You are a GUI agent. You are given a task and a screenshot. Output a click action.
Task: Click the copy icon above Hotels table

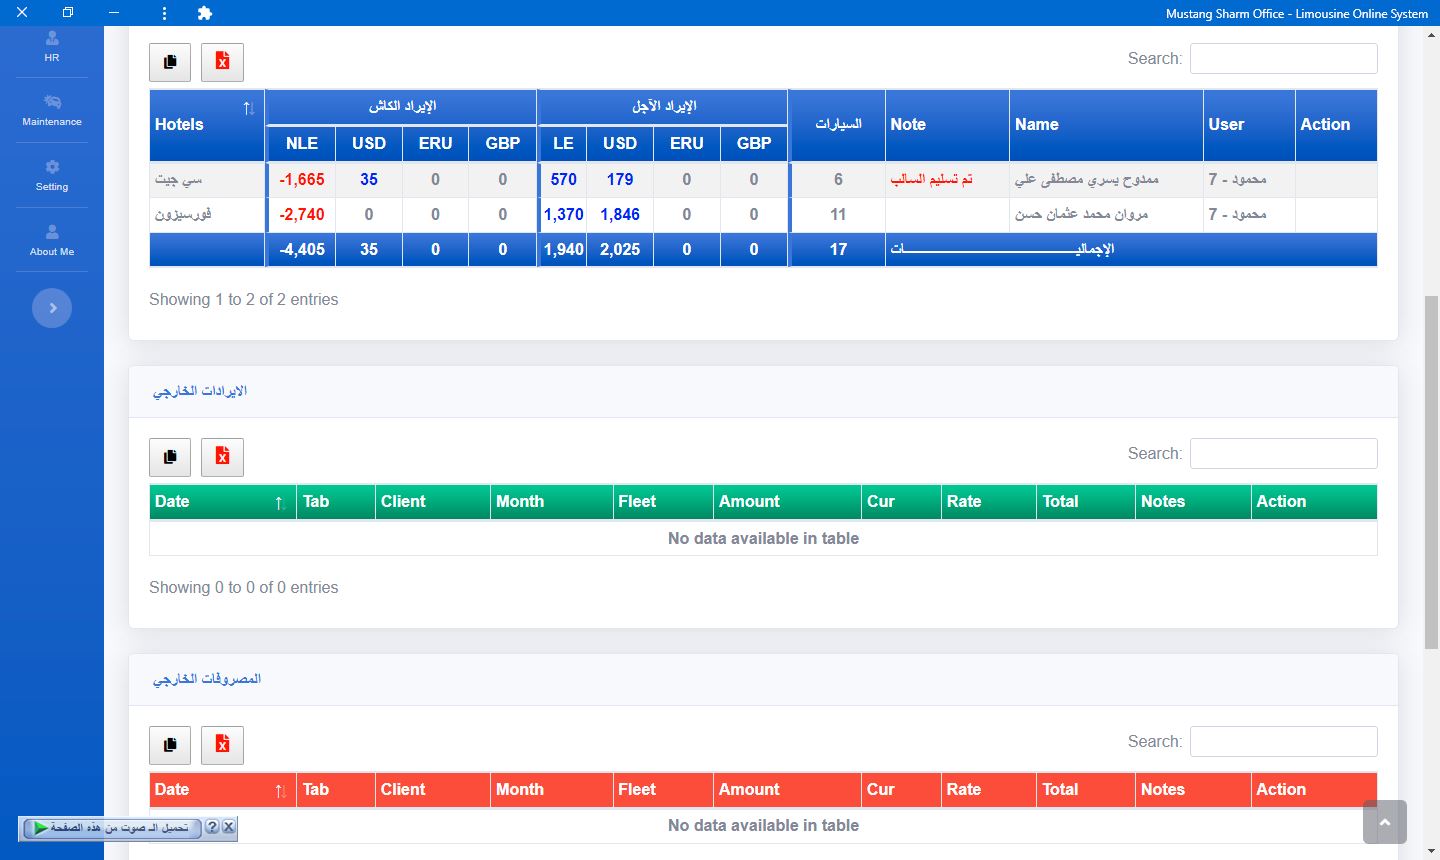coord(170,62)
